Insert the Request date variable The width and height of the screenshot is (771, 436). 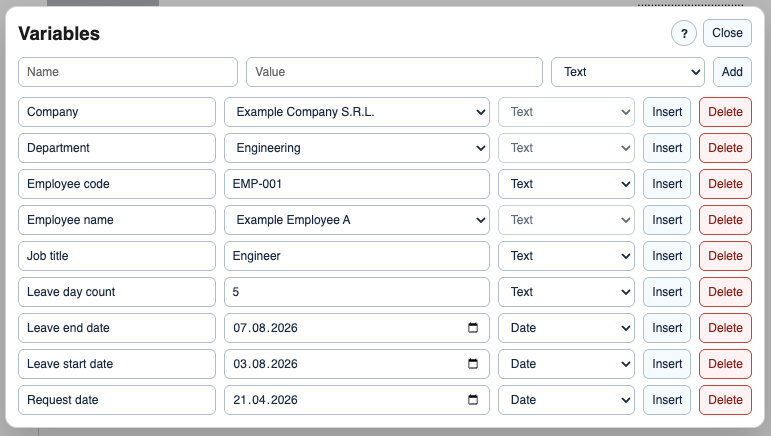pos(667,400)
